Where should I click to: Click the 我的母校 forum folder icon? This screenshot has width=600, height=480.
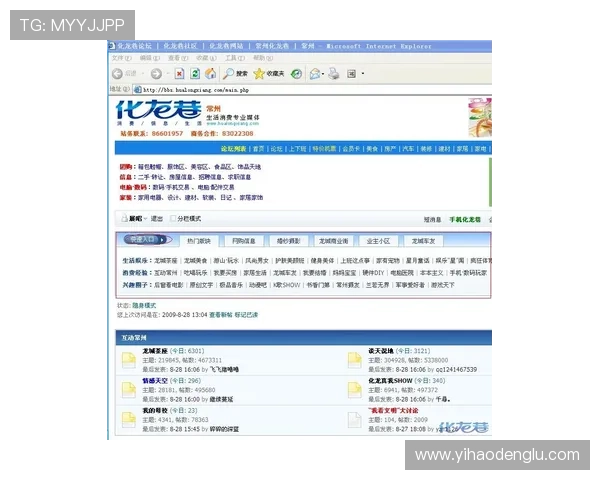coord(129,420)
